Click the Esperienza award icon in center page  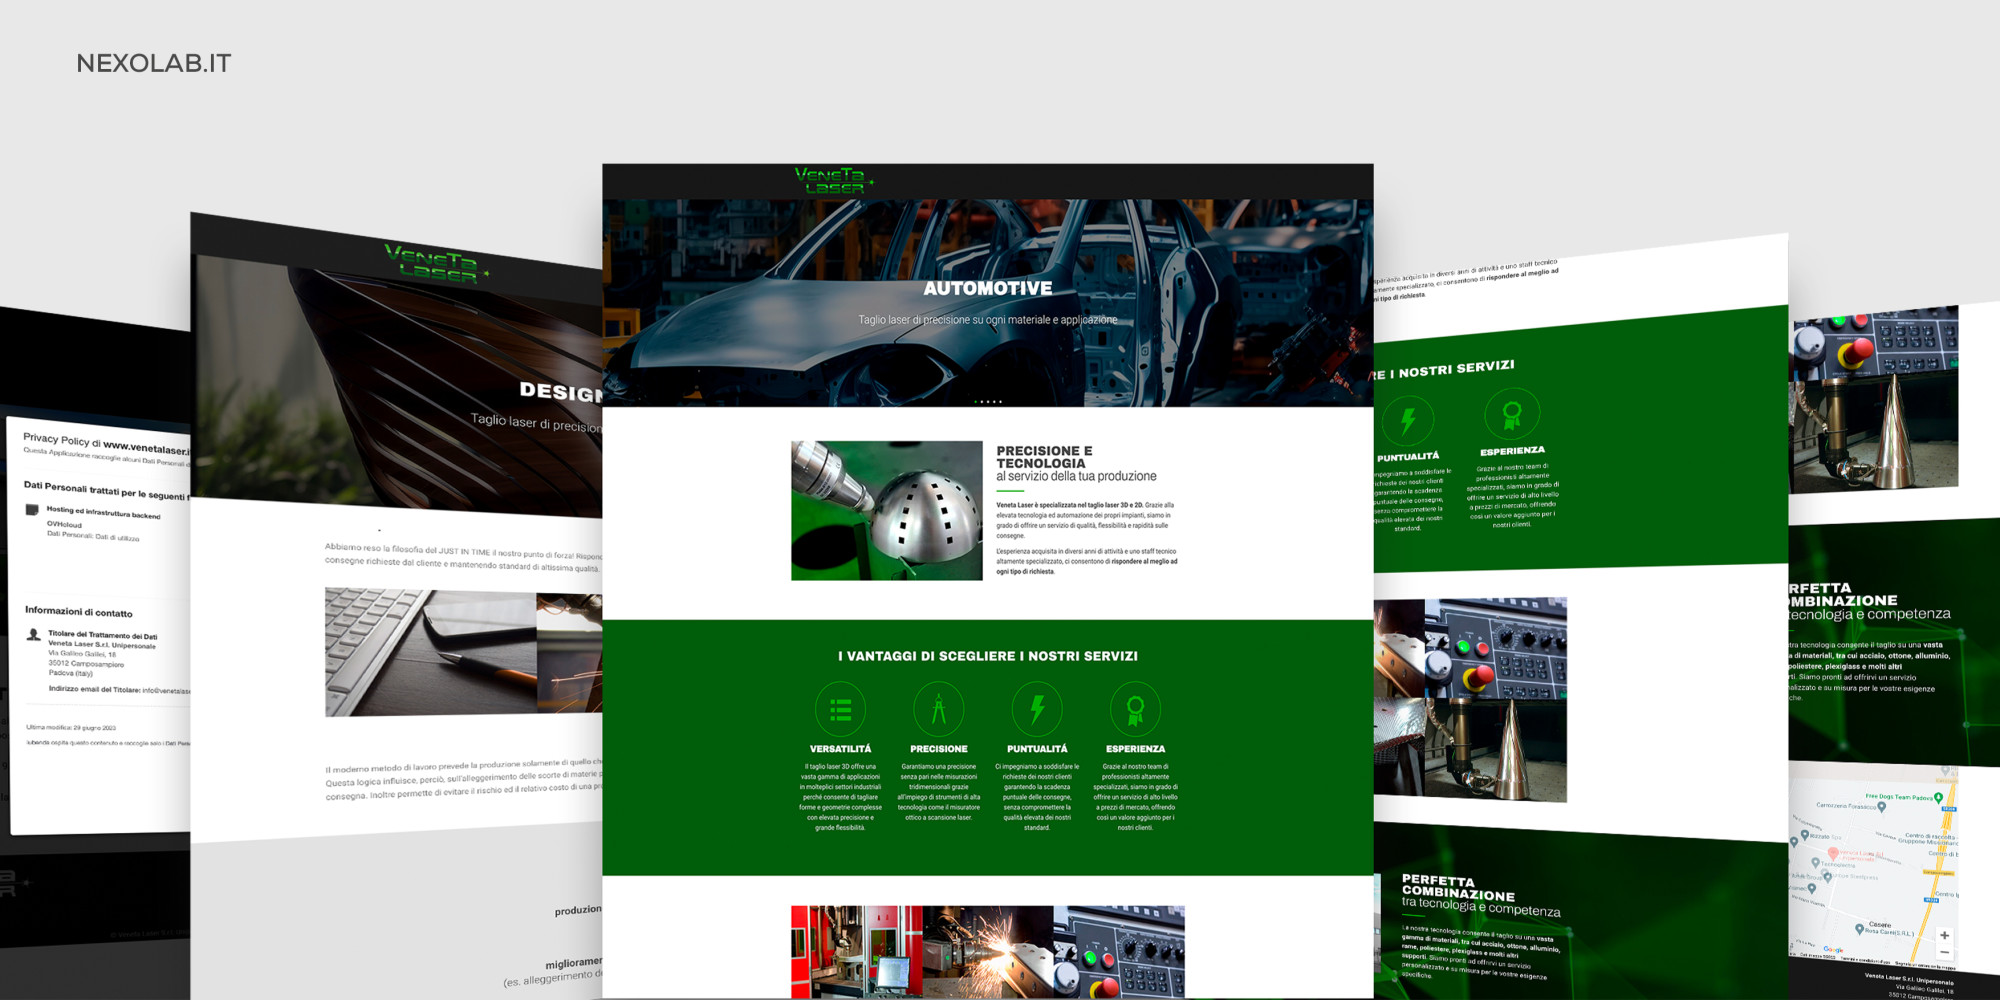pos(1135,709)
